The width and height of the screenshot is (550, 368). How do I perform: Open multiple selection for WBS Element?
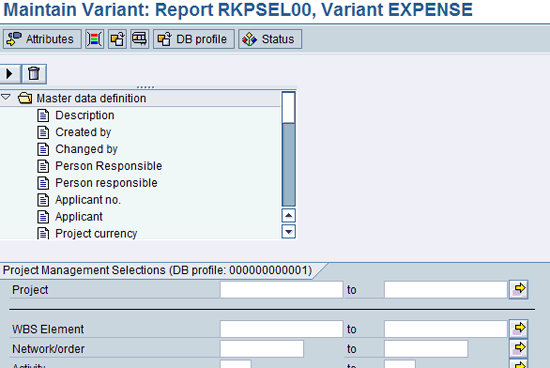[x=518, y=329]
